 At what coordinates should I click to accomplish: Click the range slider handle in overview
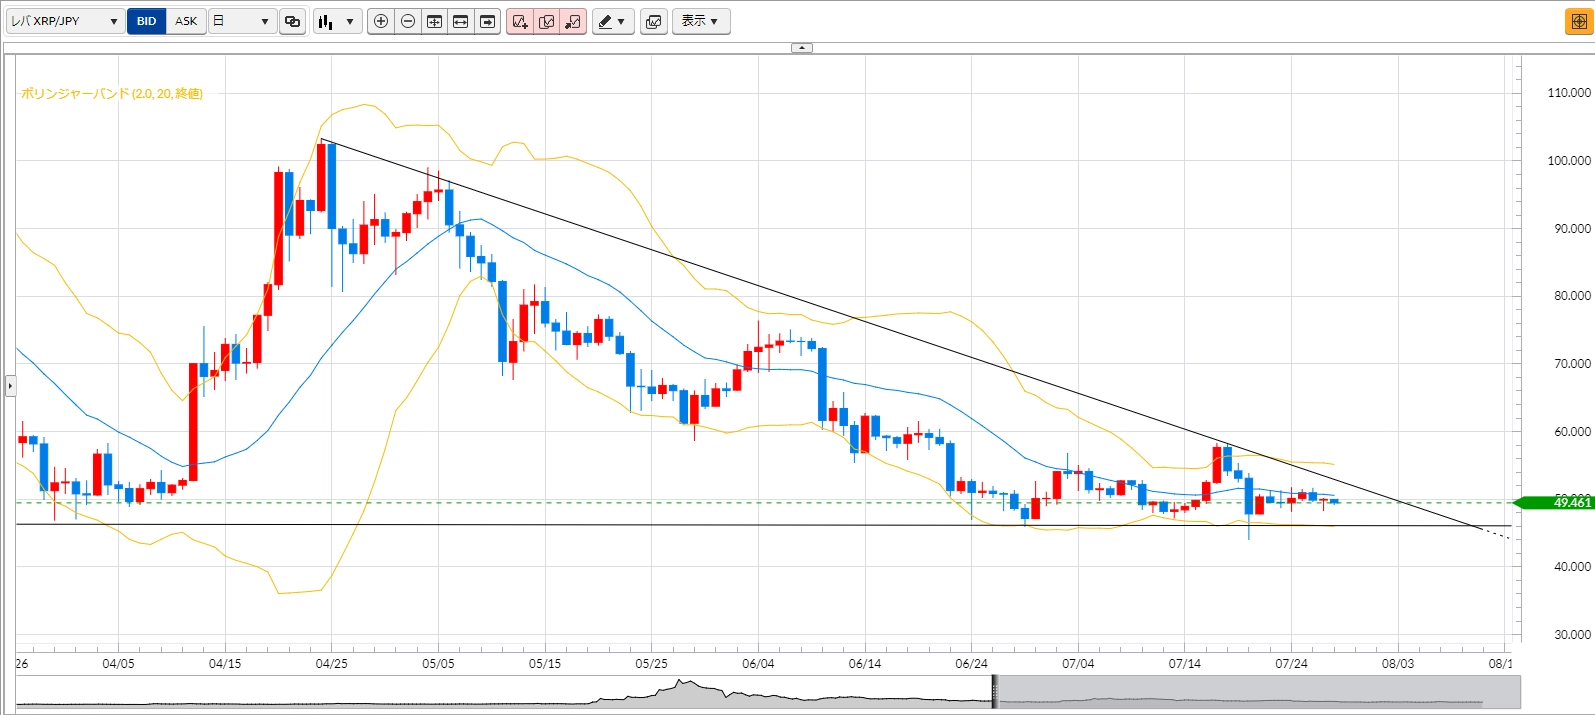[995, 692]
